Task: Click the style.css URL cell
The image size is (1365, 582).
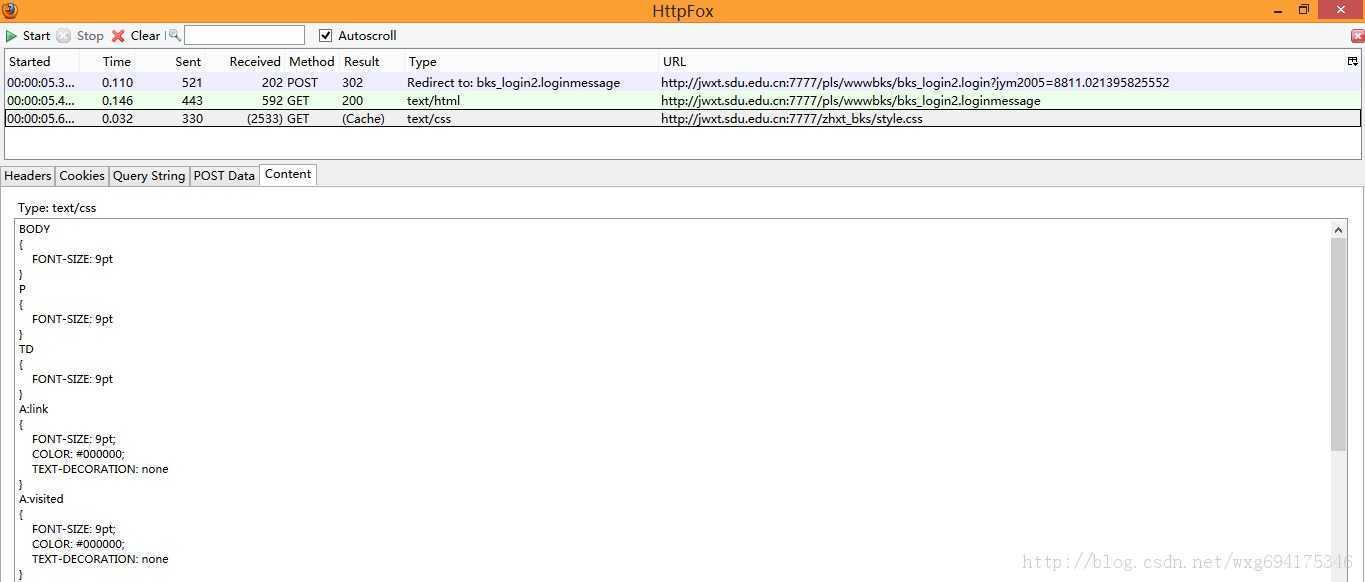Action: [x=792, y=119]
